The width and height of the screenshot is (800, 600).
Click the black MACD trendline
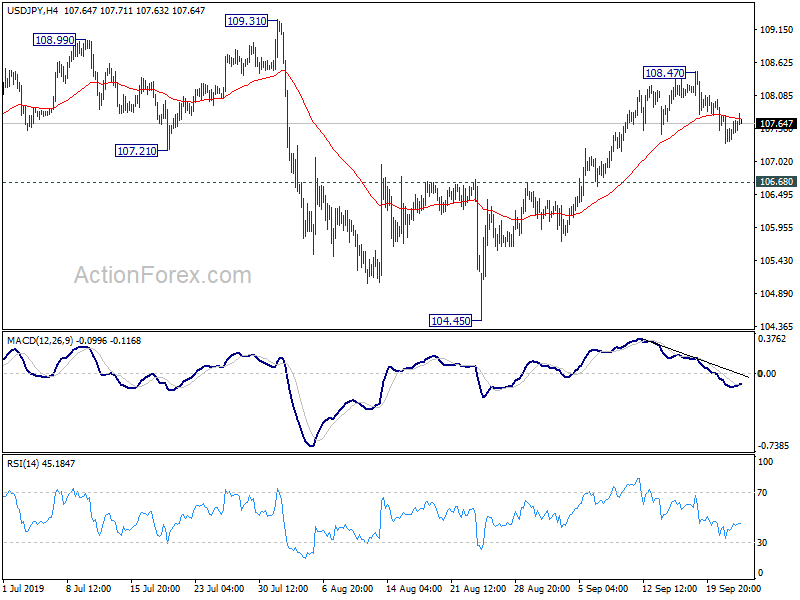pos(695,358)
